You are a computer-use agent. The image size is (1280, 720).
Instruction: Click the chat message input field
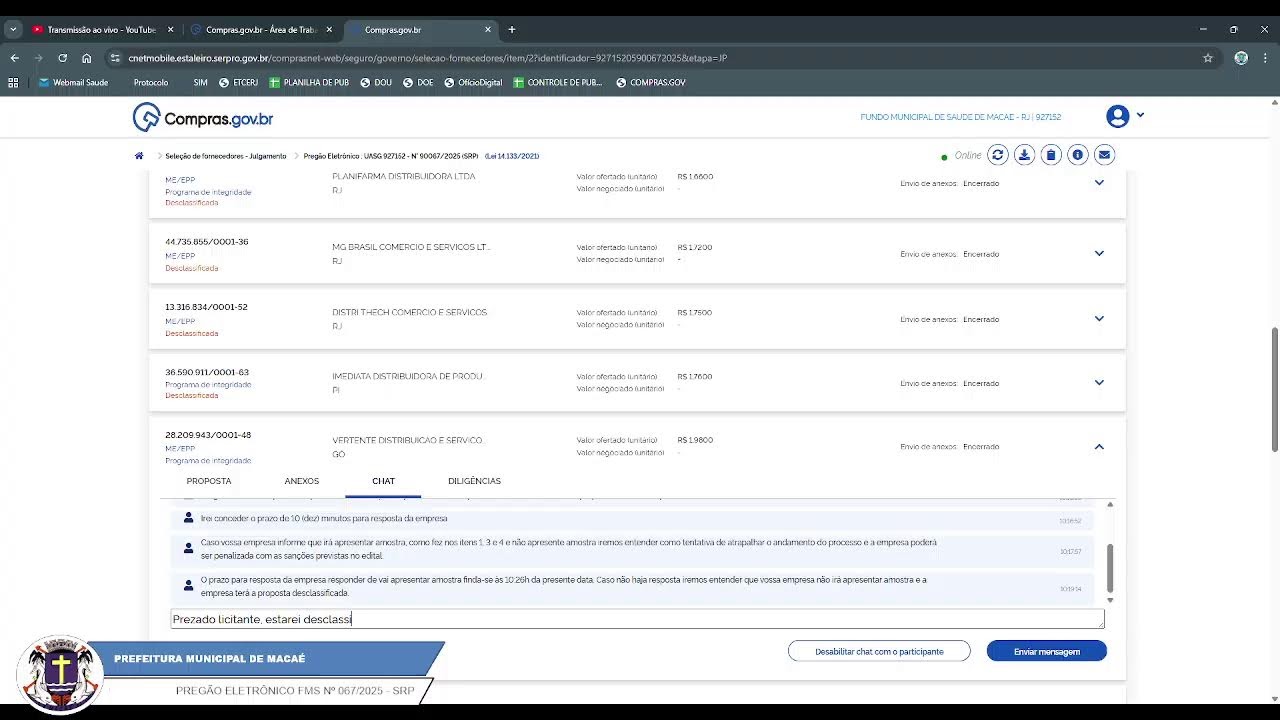pyautogui.click(x=637, y=619)
